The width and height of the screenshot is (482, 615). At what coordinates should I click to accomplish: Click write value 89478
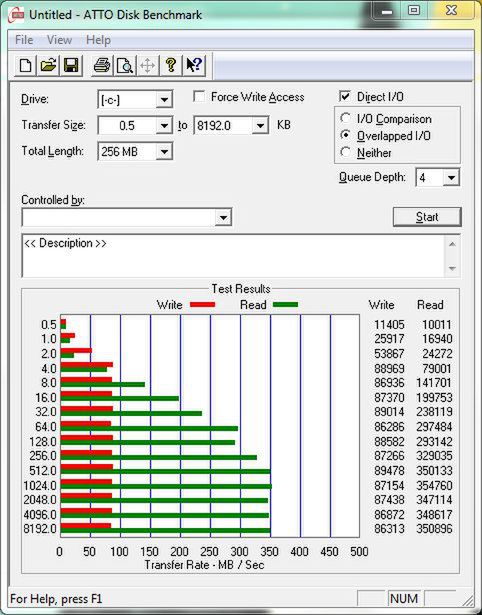pos(389,471)
